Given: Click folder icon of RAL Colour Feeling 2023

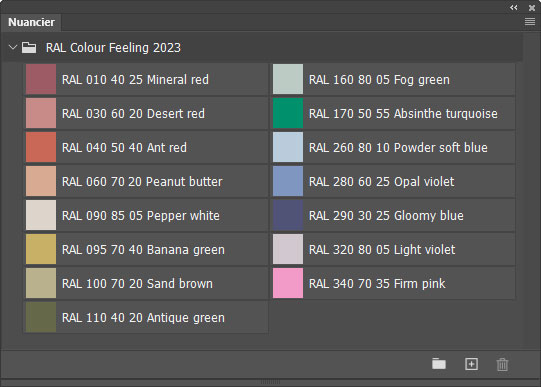Looking at the screenshot, I should (x=29, y=47).
